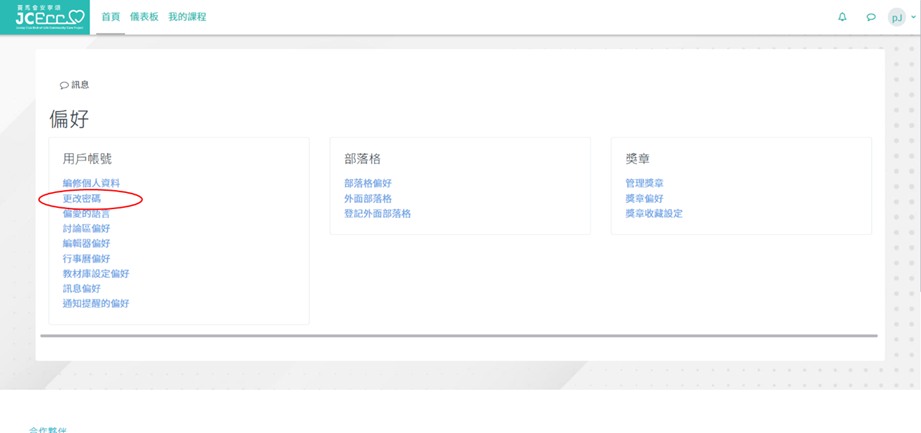Image resolution: width=921 pixels, height=433 pixels.
Task: Click the pJ user avatar
Action: tap(897, 17)
